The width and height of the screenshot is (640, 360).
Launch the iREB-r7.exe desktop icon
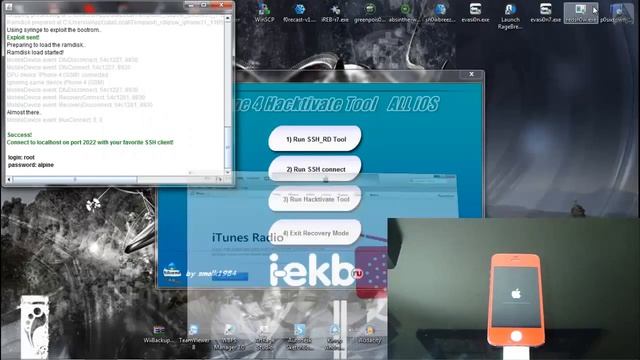(x=335, y=12)
